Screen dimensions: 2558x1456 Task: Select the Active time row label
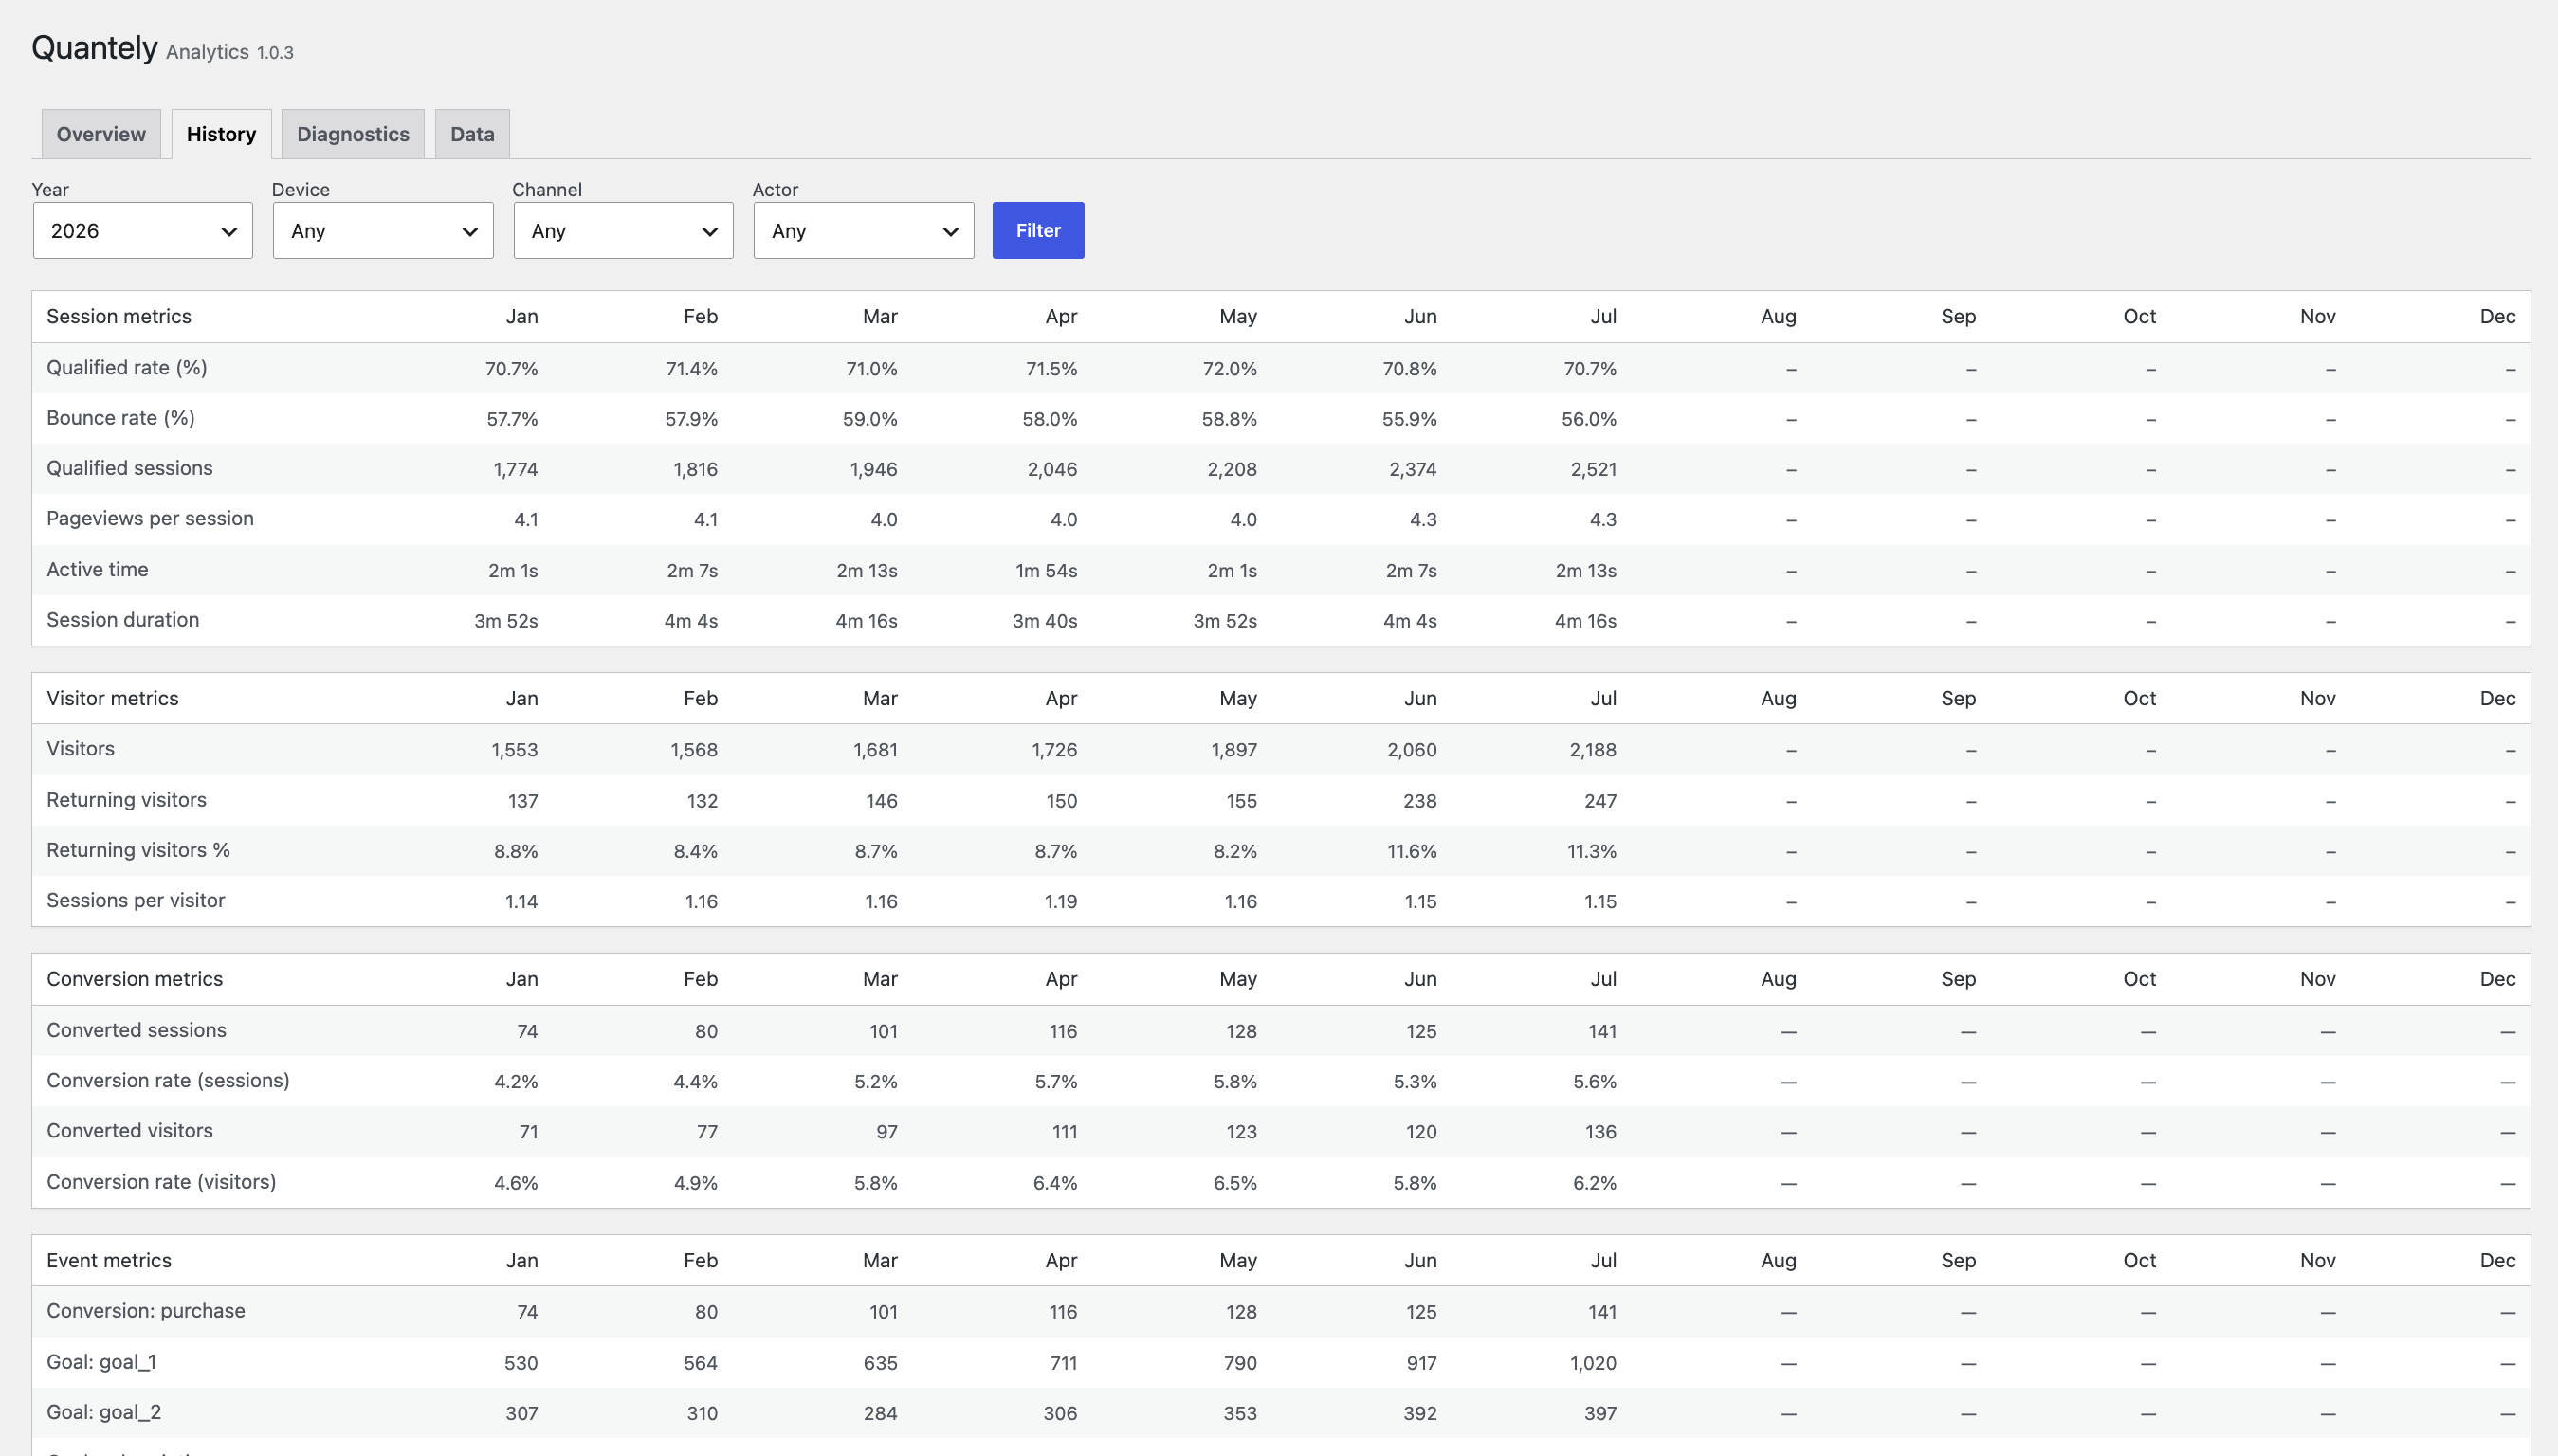point(97,570)
